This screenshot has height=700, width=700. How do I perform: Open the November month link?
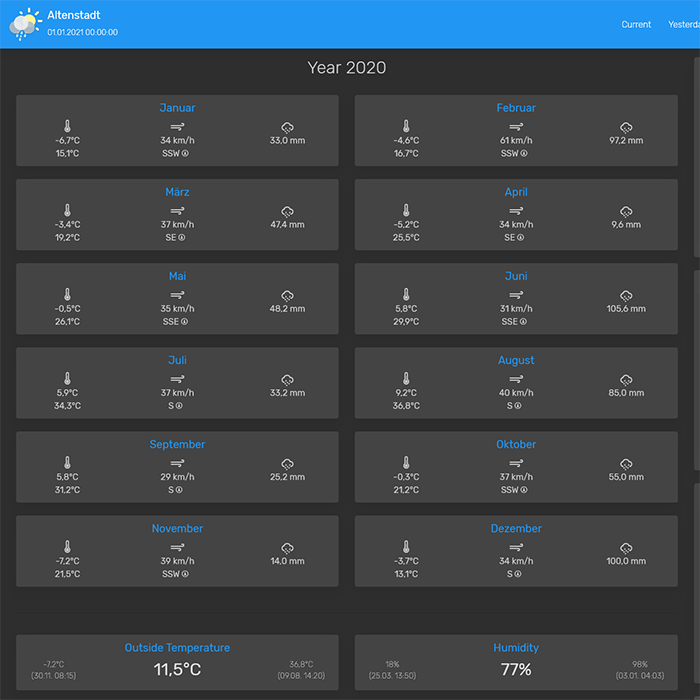point(177,529)
